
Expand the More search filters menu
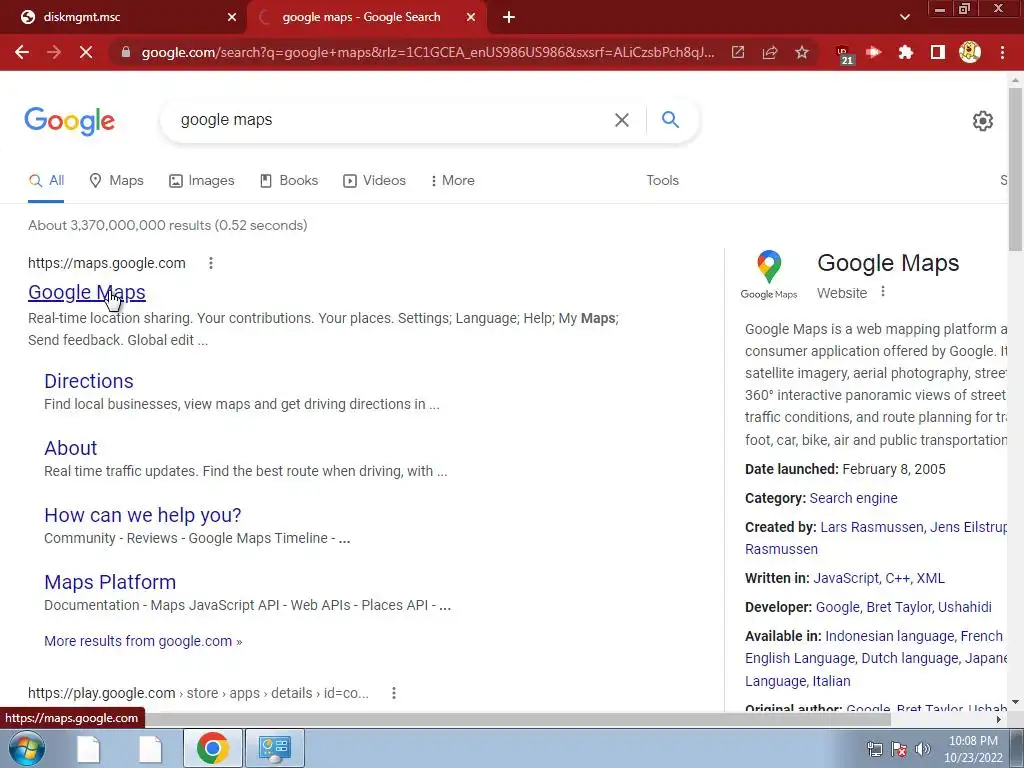pos(452,180)
